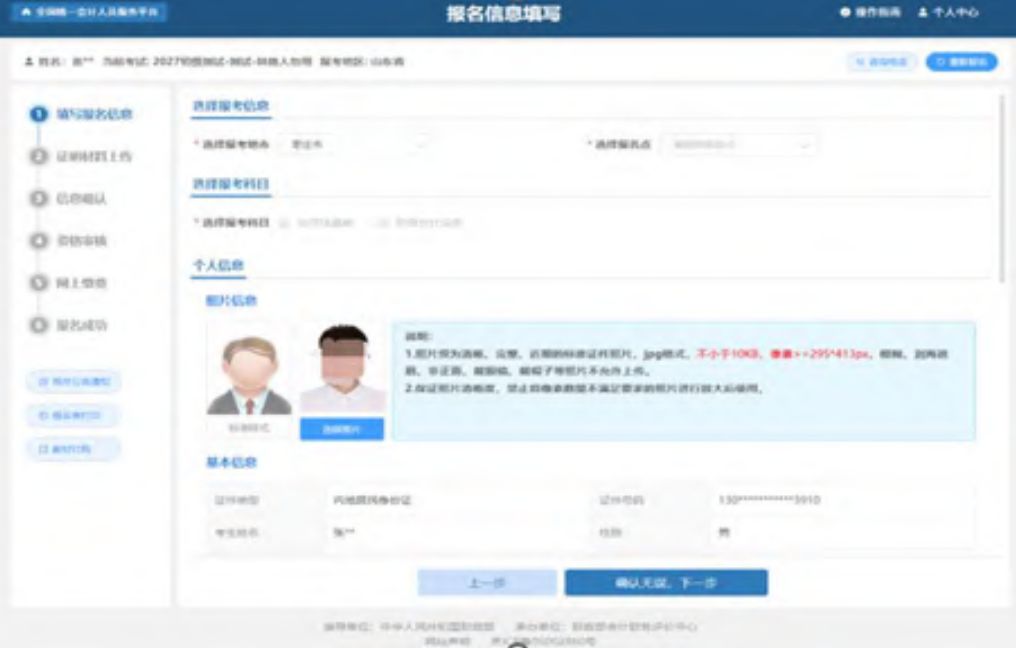Click the outlined pill button at top right
This screenshot has width=1016, height=648.
pyautogui.click(x=882, y=62)
